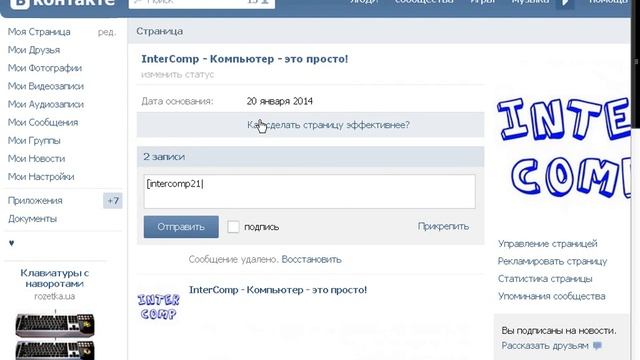Click the 20 января 2014 date value
The height and width of the screenshot is (360, 640).
(280, 101)
